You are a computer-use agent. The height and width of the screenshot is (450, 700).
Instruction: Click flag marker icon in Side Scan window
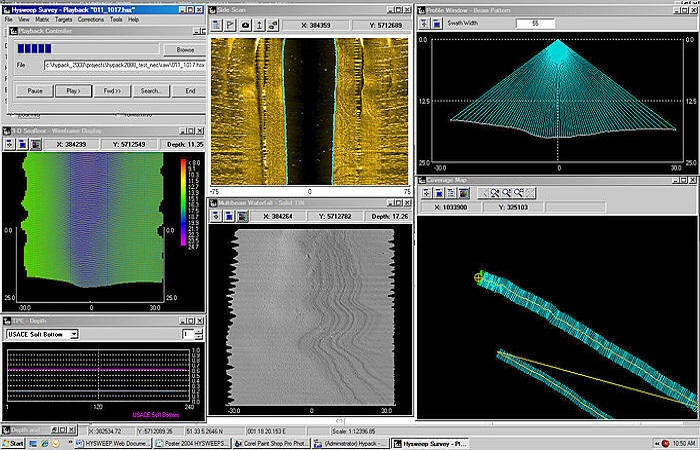pyautogui.click(x=230, y=25)
